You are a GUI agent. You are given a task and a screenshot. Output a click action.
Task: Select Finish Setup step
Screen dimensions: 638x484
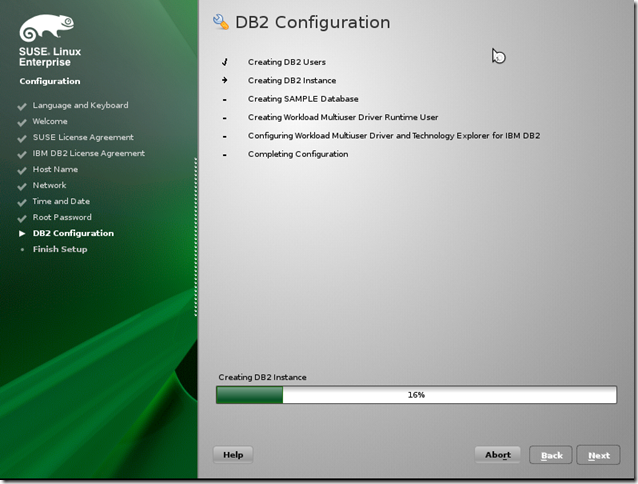60,249
